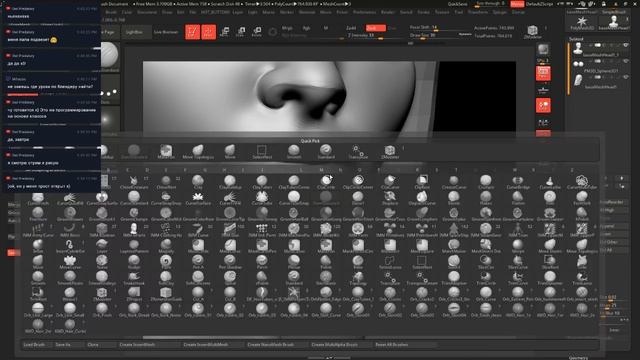Choose the CurveTube brush
The width and height of the screenshot is (640, 360).
(262, 199)
